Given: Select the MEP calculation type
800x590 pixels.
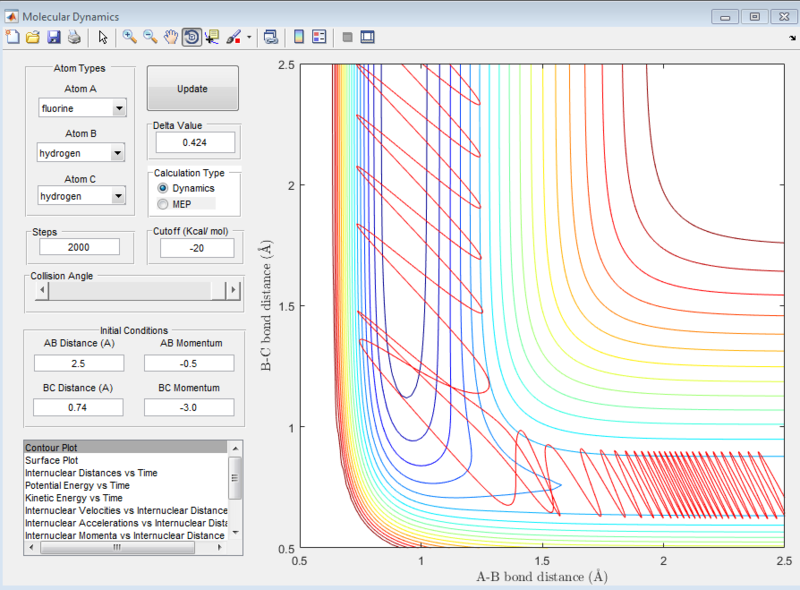Looking at the screenshot, I should (x=163, y=204).
